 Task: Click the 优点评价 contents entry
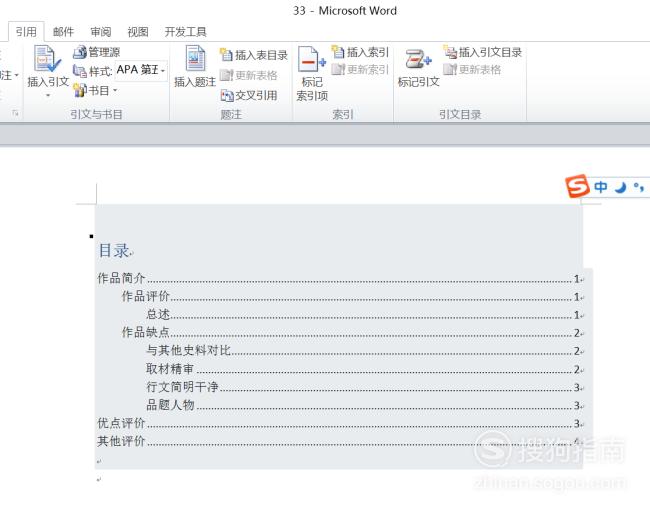pyautogui.click(x=340, y=423)
